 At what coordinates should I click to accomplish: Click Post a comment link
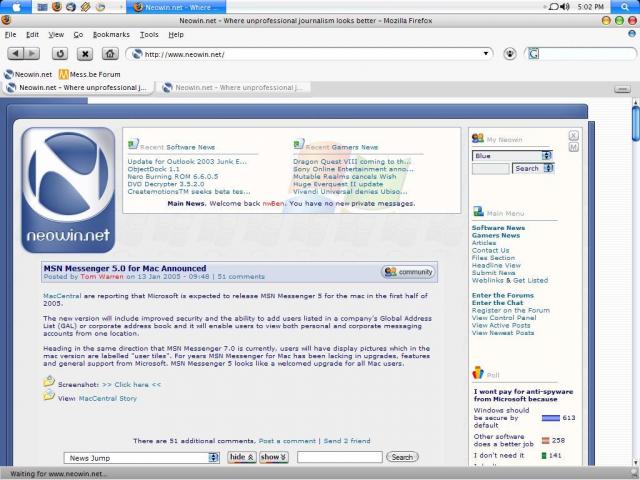[287, 441]
